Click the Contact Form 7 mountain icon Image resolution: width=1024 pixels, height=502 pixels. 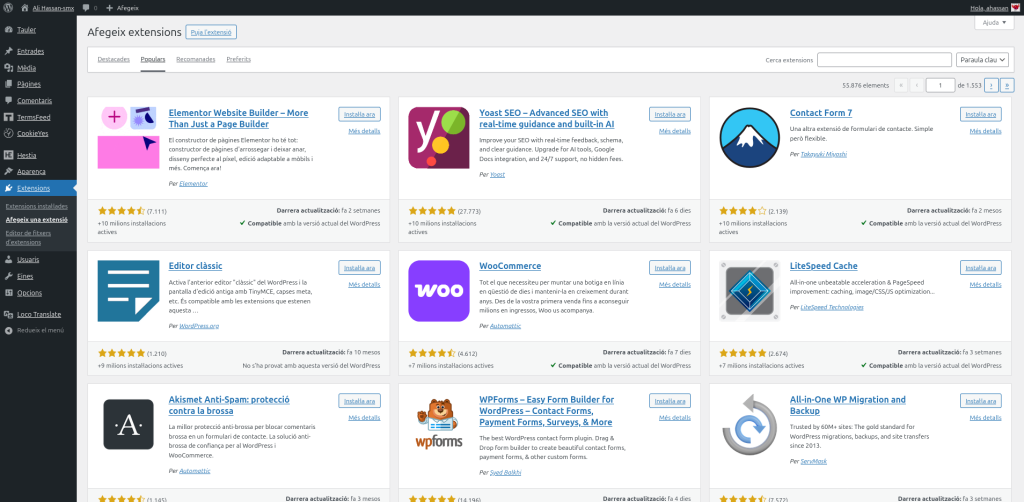750,137
